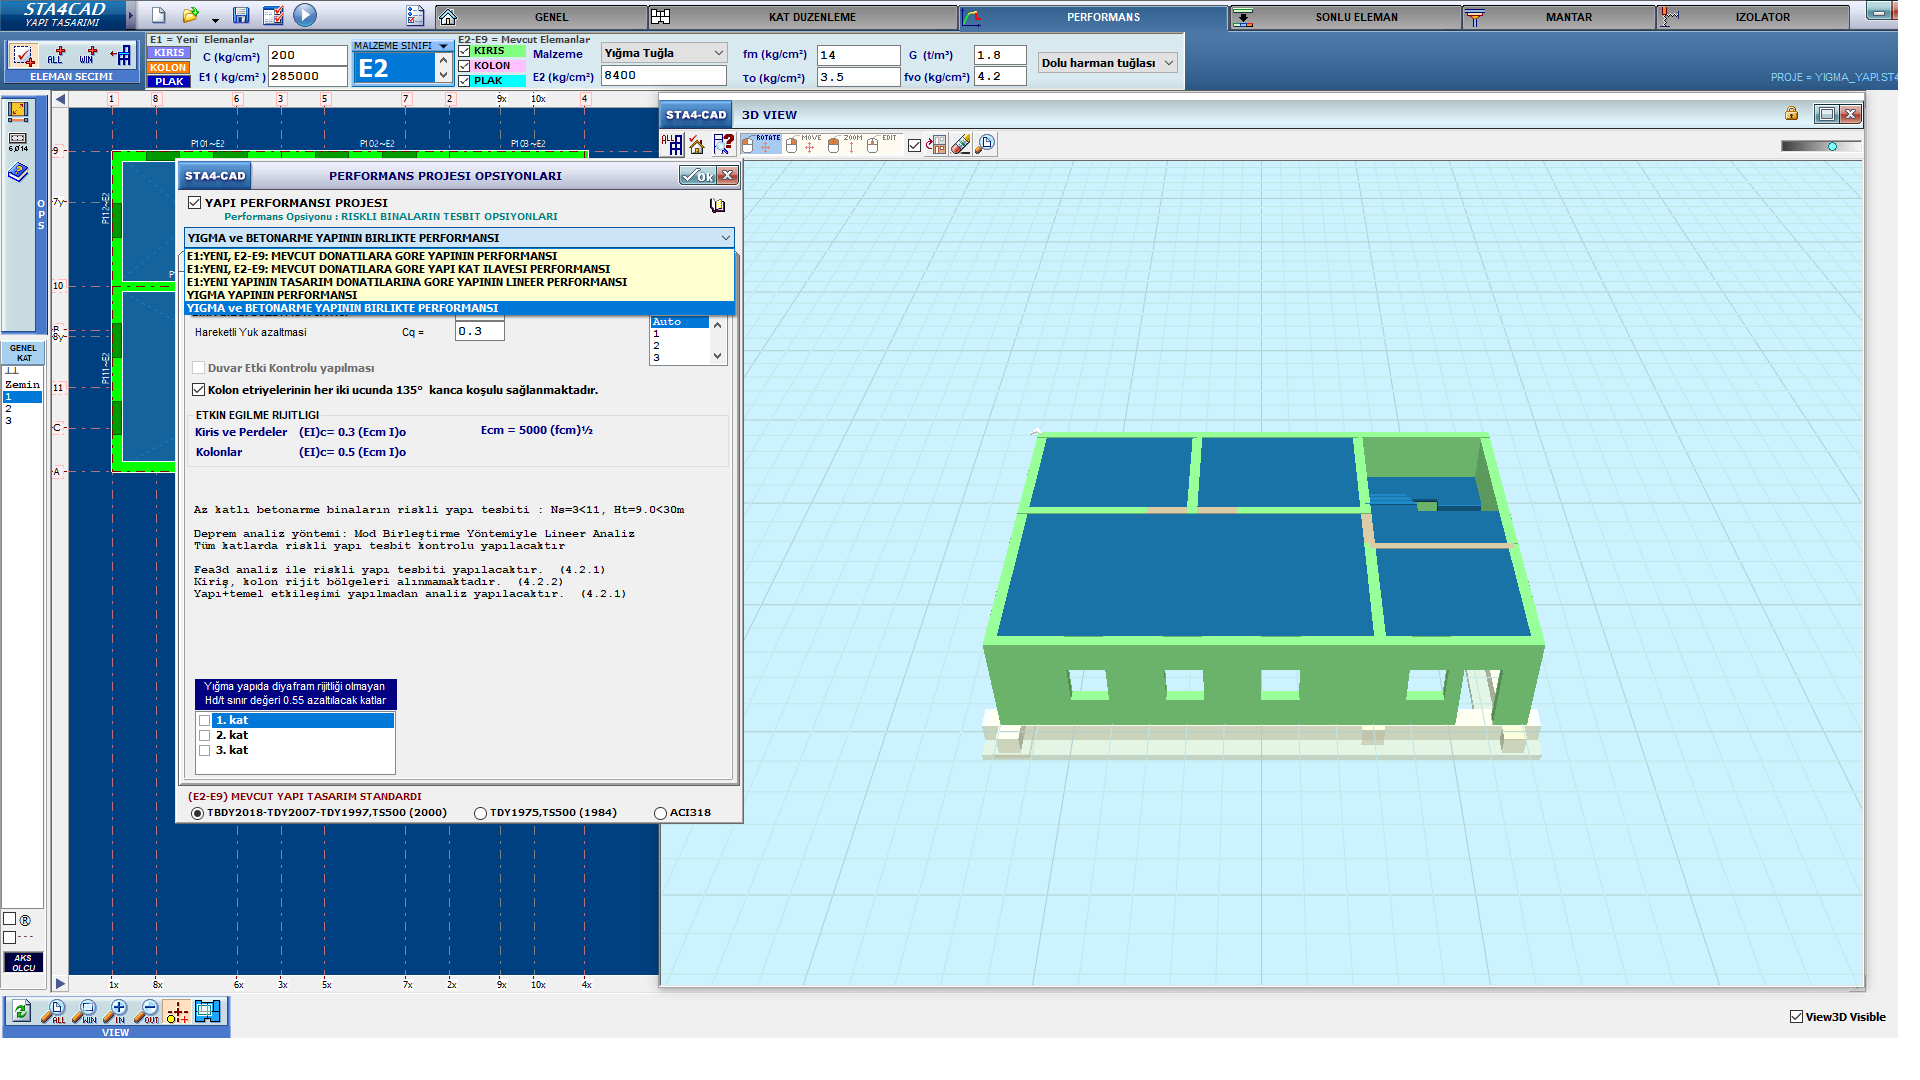Screen dimensions: 1920x1080
Task: Toggle YAPI PERFORMANSI PROJESI checkbox
Action: (195, 203)
